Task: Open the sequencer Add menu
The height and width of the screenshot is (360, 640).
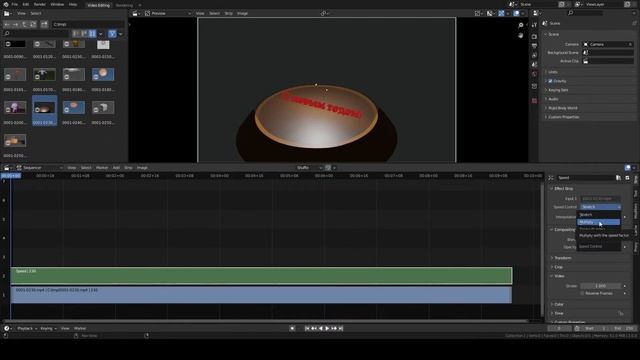Action: (x=116, y=168)
